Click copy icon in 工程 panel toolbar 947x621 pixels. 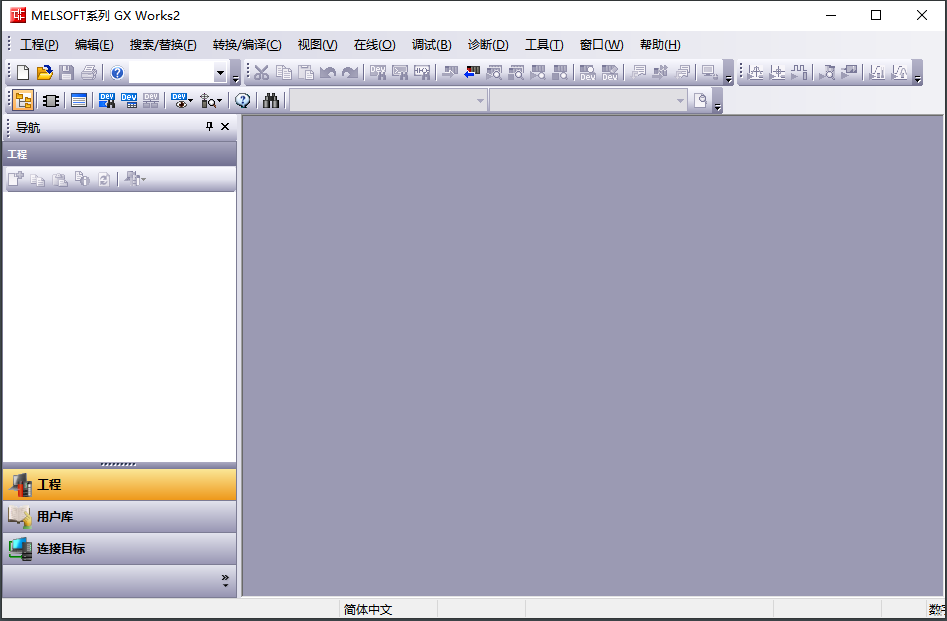pos(37,179)
